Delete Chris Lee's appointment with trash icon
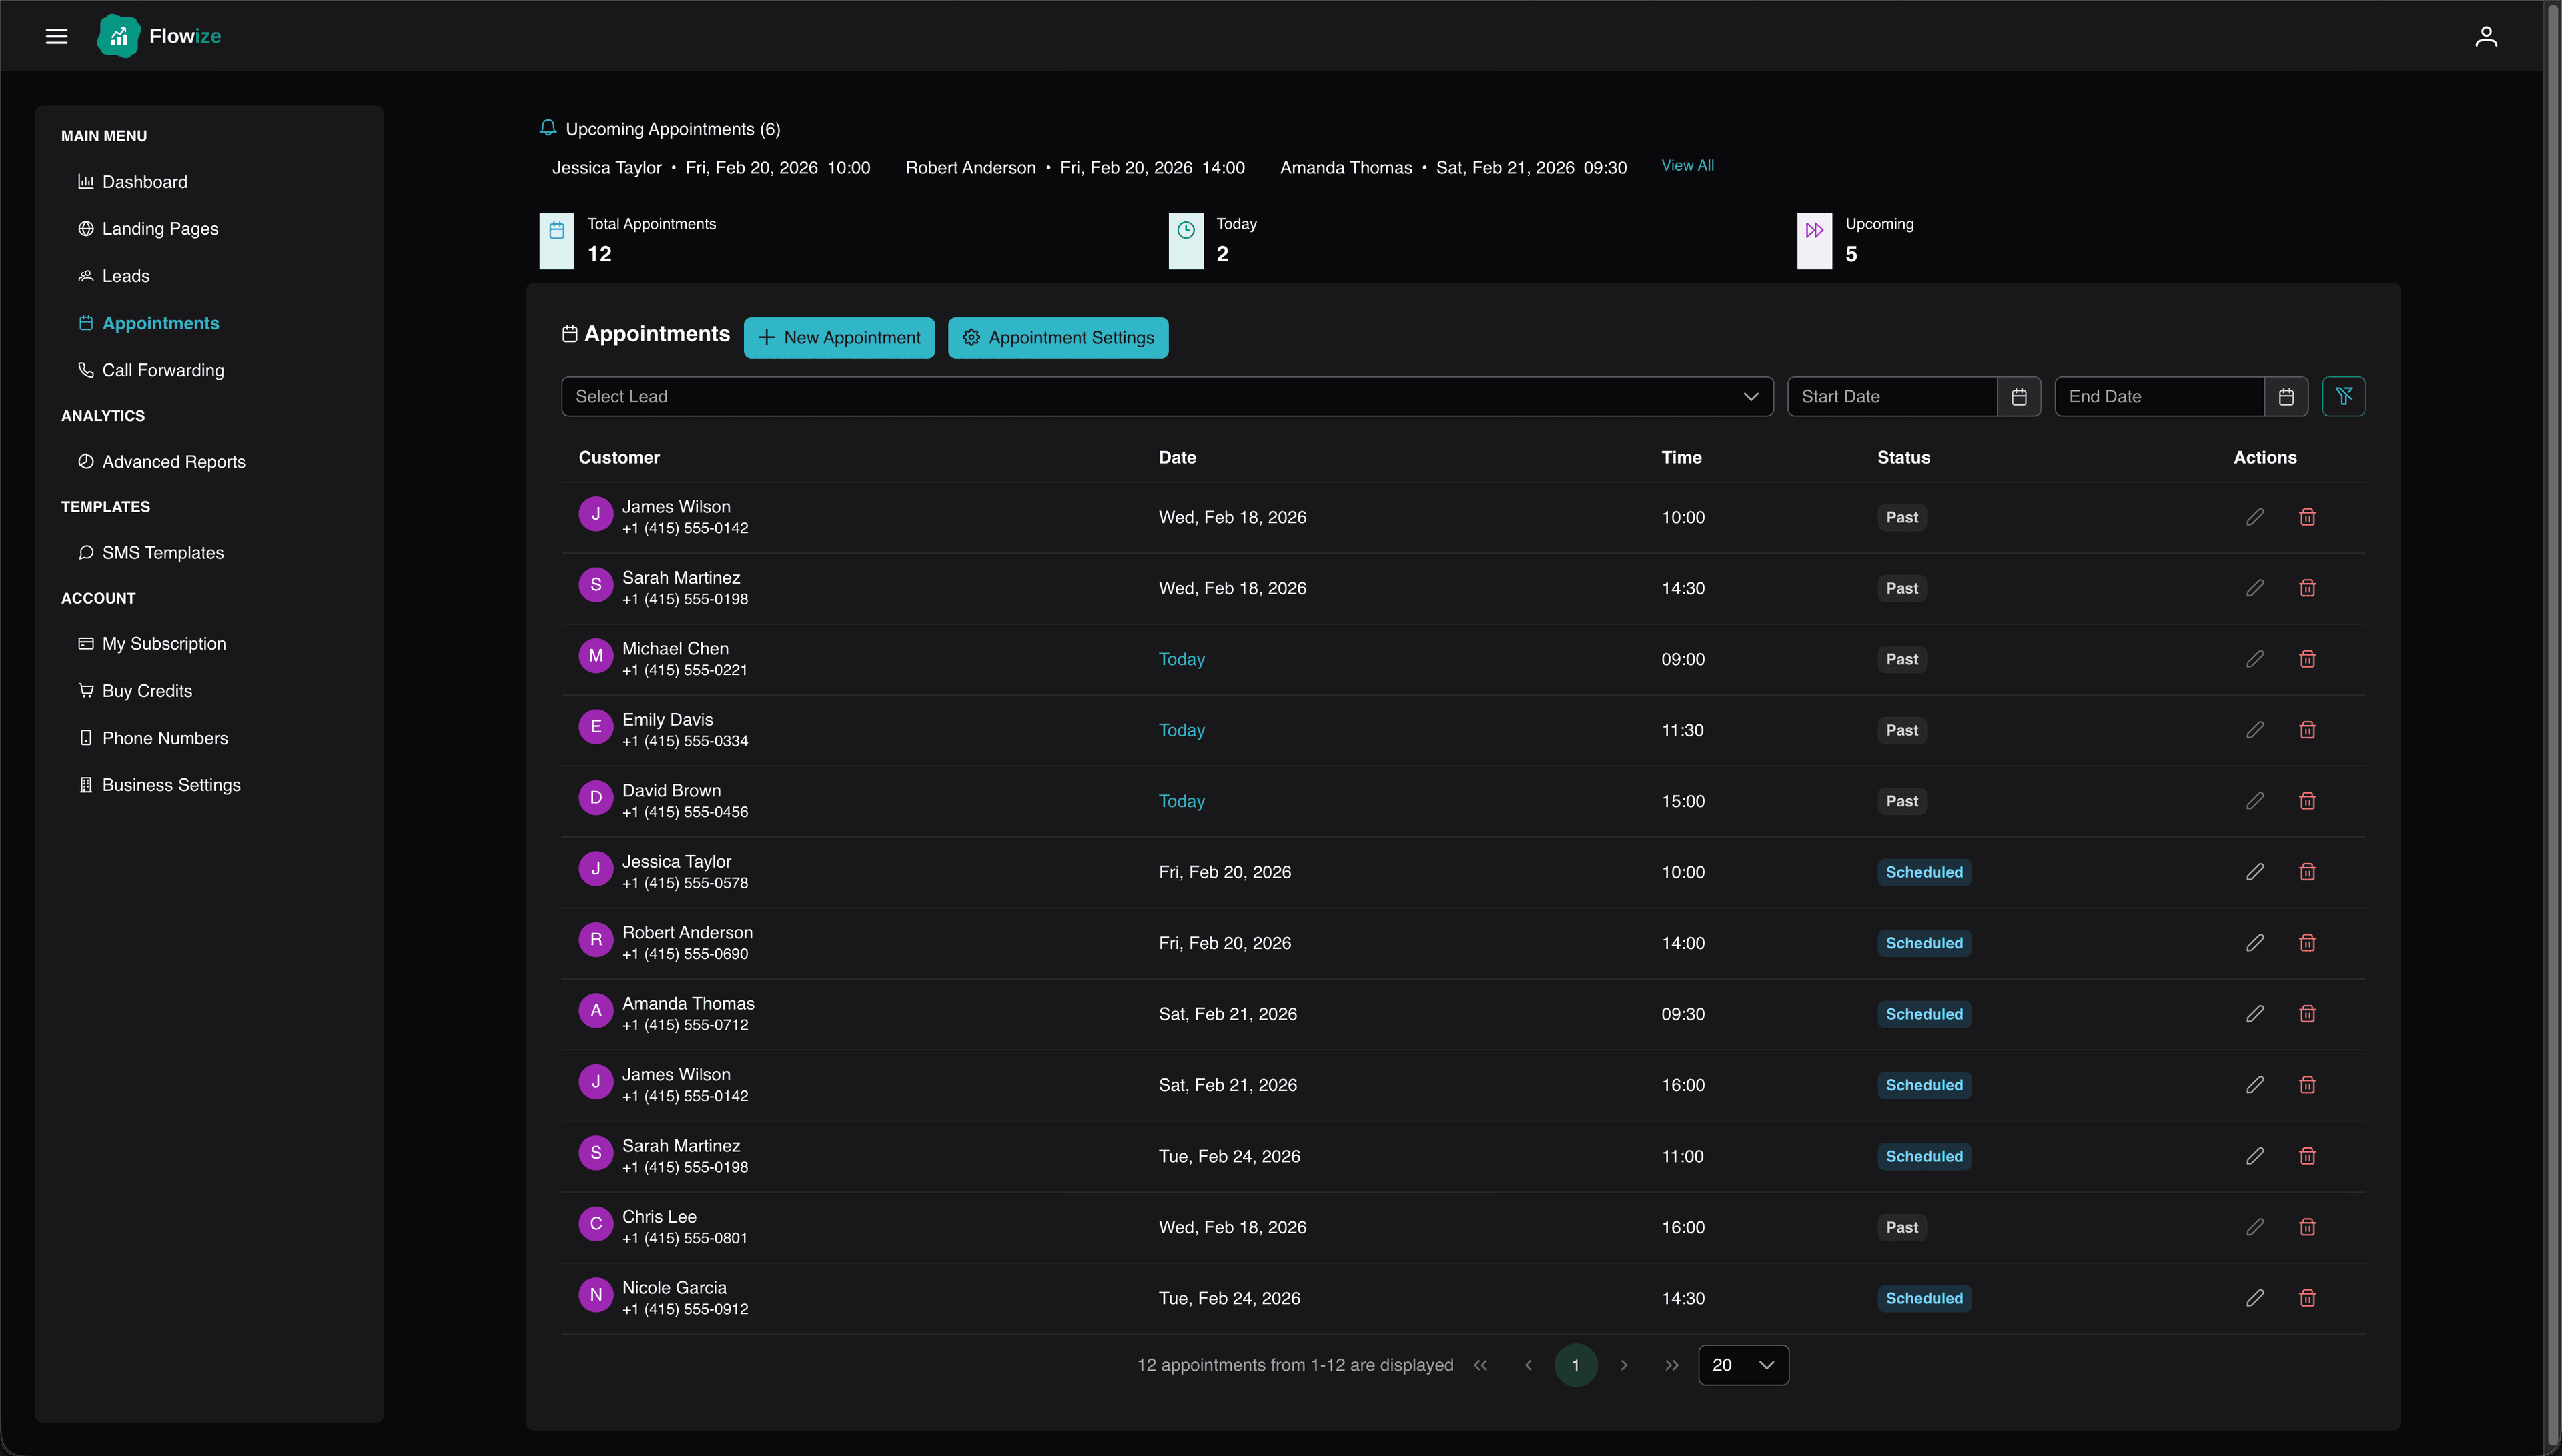Screen dimensions: 2562x1456 coord(2307,1226)
